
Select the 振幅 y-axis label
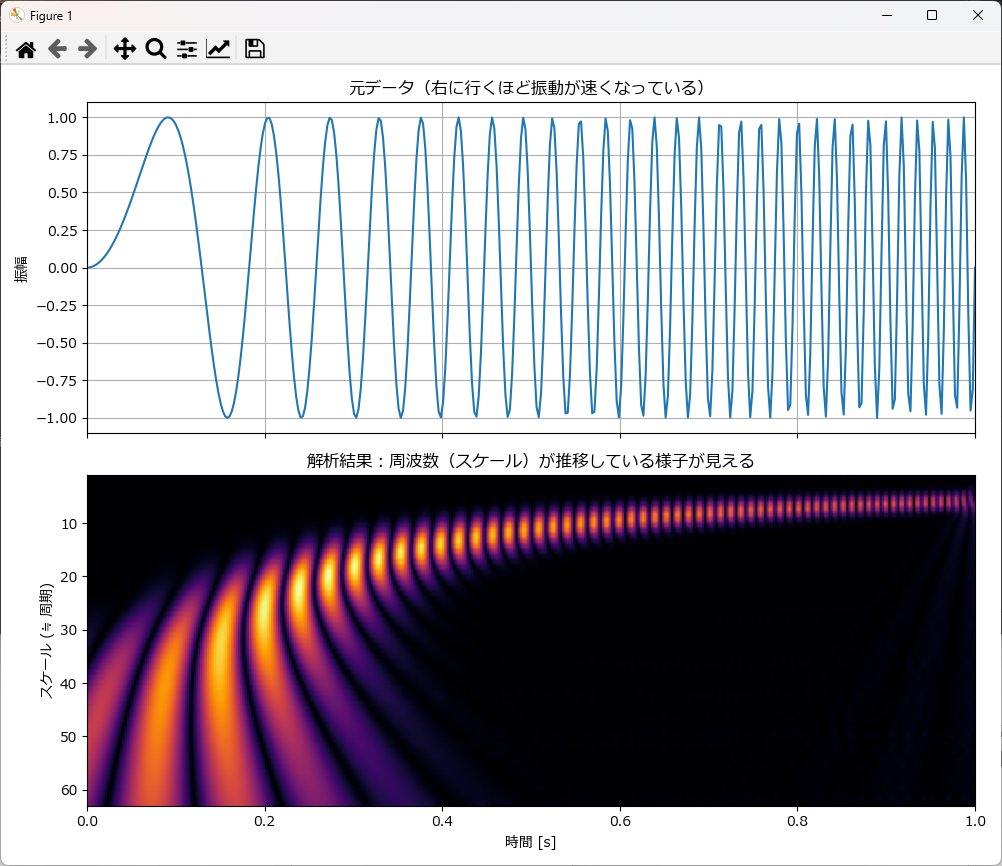[x=20, y=268]
